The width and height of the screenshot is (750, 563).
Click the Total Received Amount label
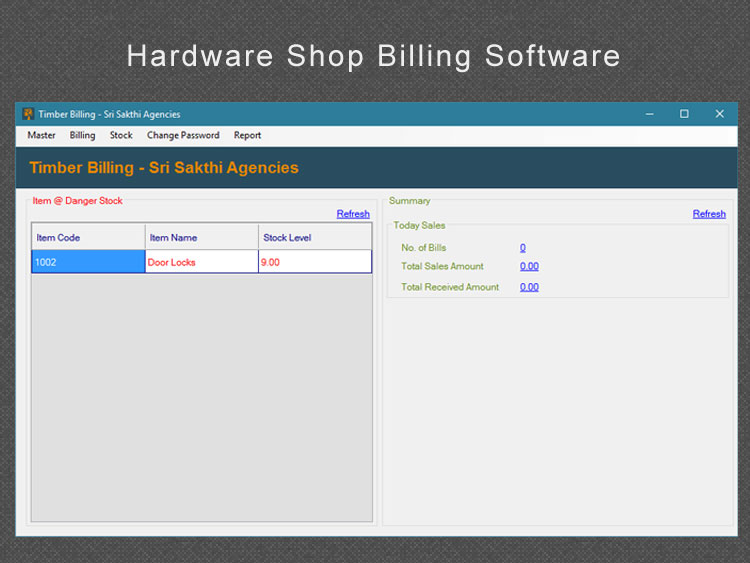[450, 287]
